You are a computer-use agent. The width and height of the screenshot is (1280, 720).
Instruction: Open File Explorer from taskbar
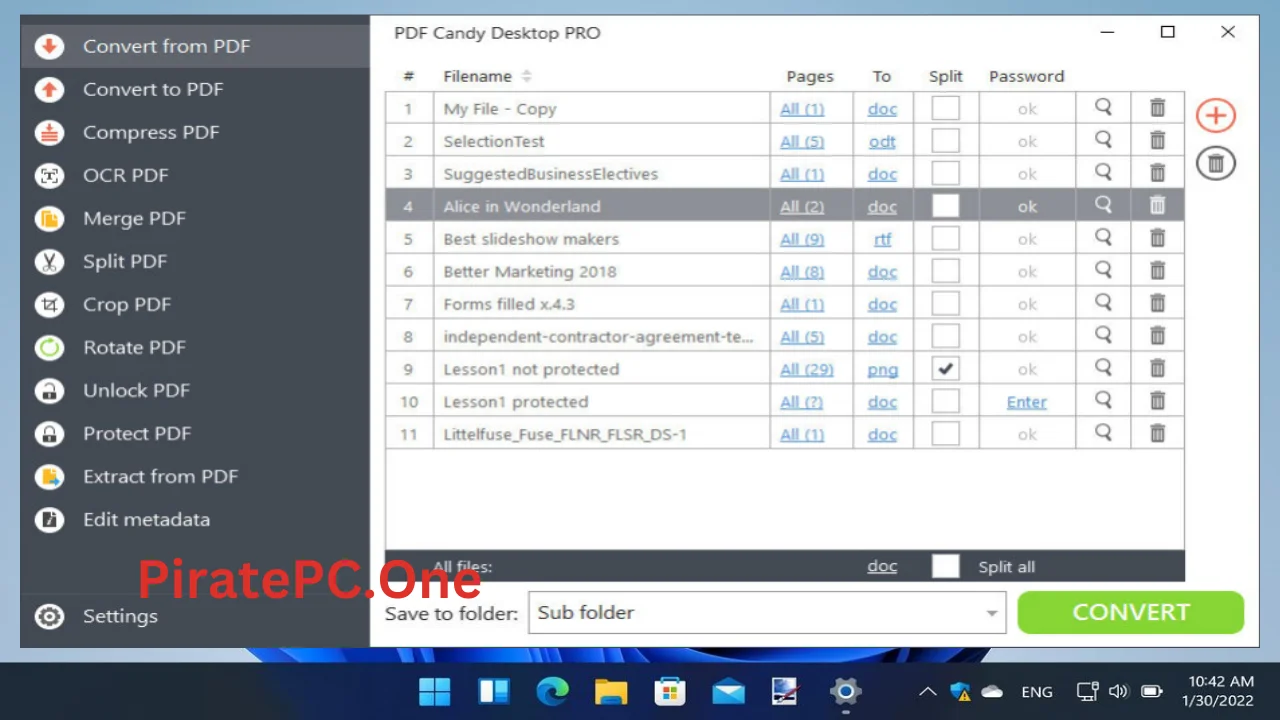pos(611,691)
